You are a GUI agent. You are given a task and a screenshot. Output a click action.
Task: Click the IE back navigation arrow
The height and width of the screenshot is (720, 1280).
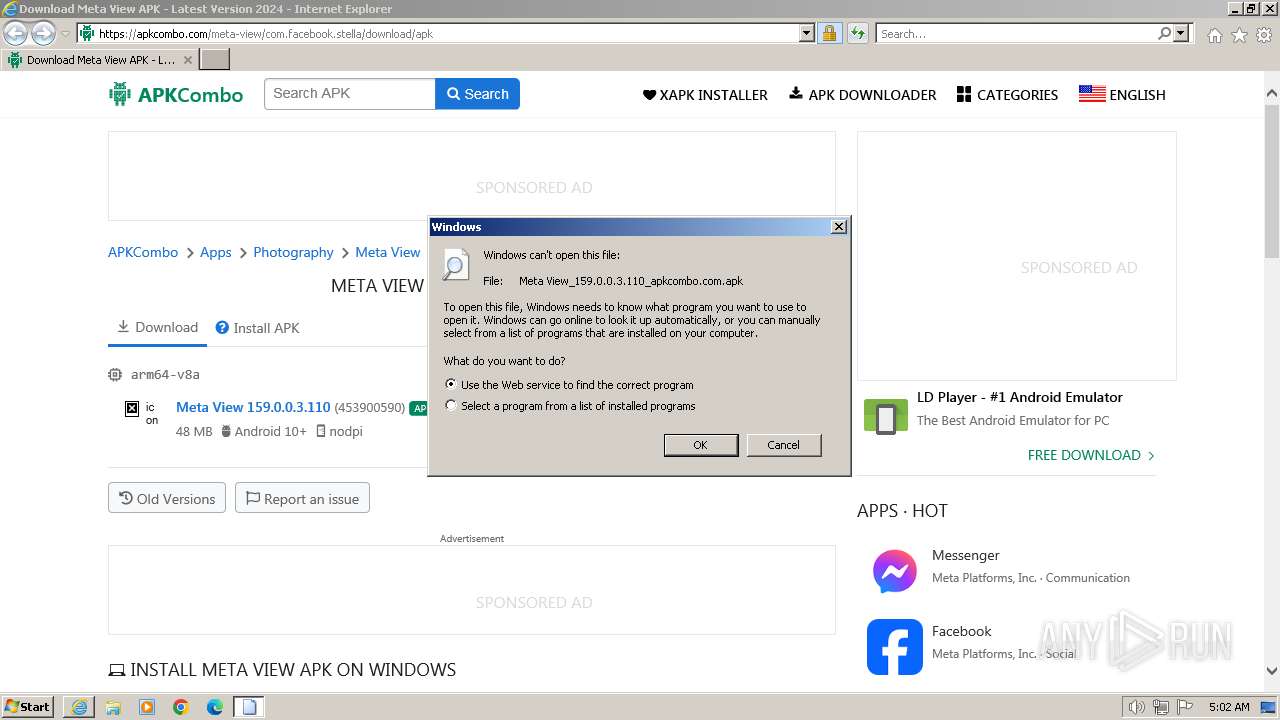16,34
